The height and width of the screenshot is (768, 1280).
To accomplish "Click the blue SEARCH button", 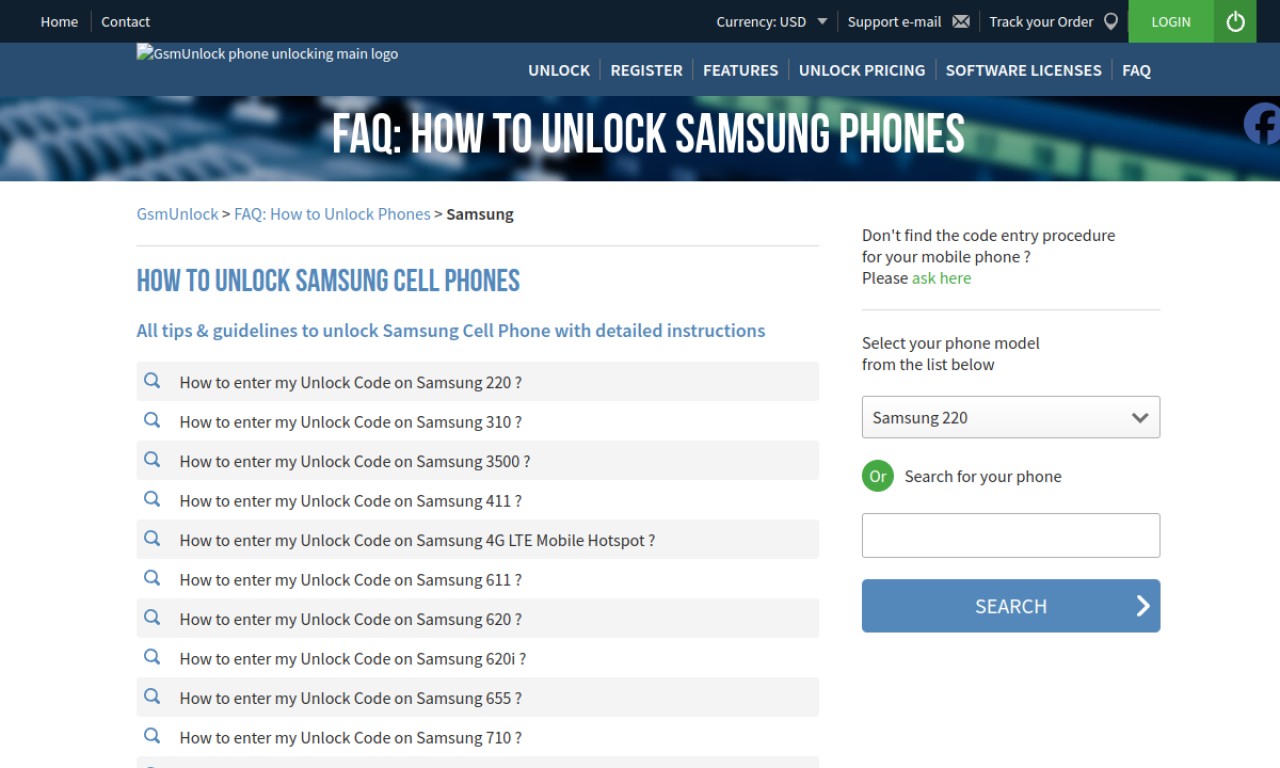I will tap(1011, 606).
